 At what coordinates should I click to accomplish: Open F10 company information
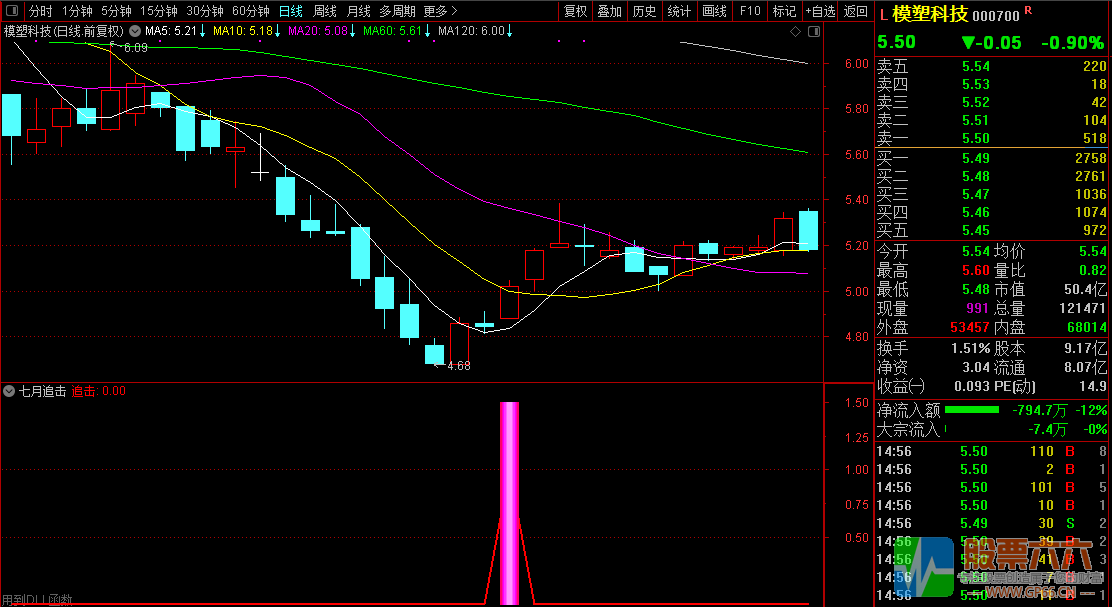click(x=749, y=11)
